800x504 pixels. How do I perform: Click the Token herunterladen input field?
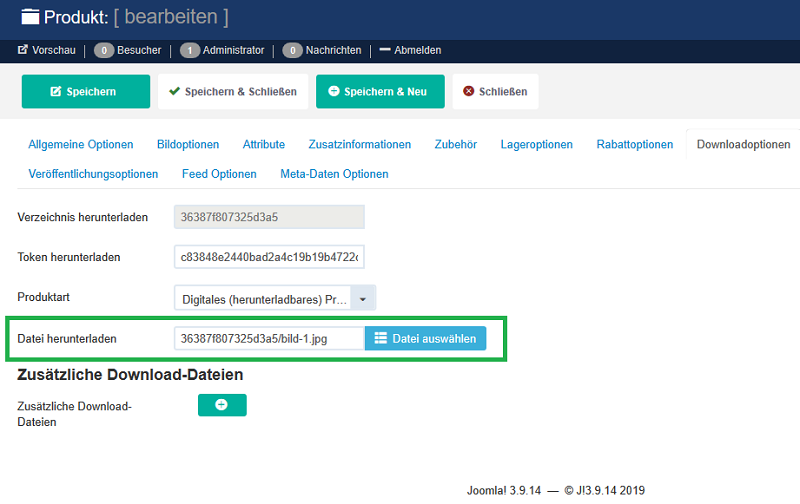tap(269, 257)
